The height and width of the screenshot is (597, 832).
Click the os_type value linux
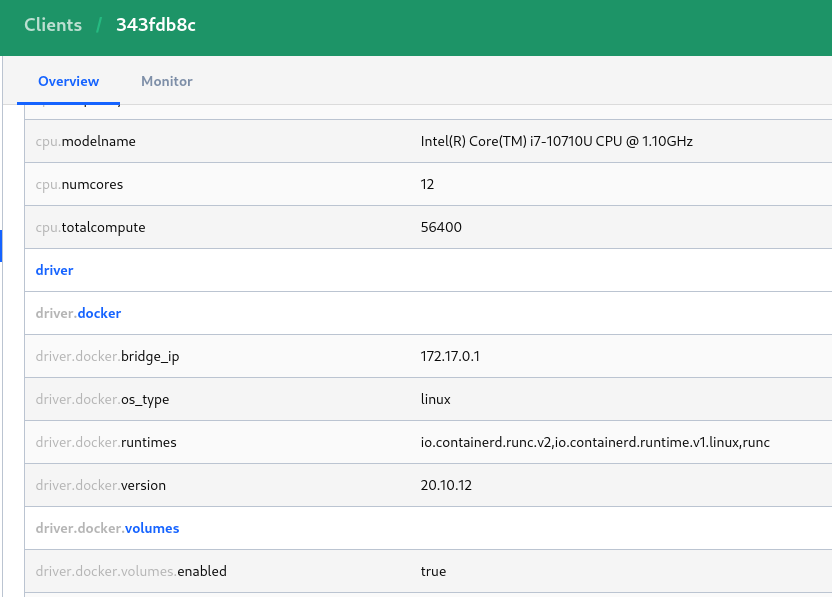tap(435, 399)
